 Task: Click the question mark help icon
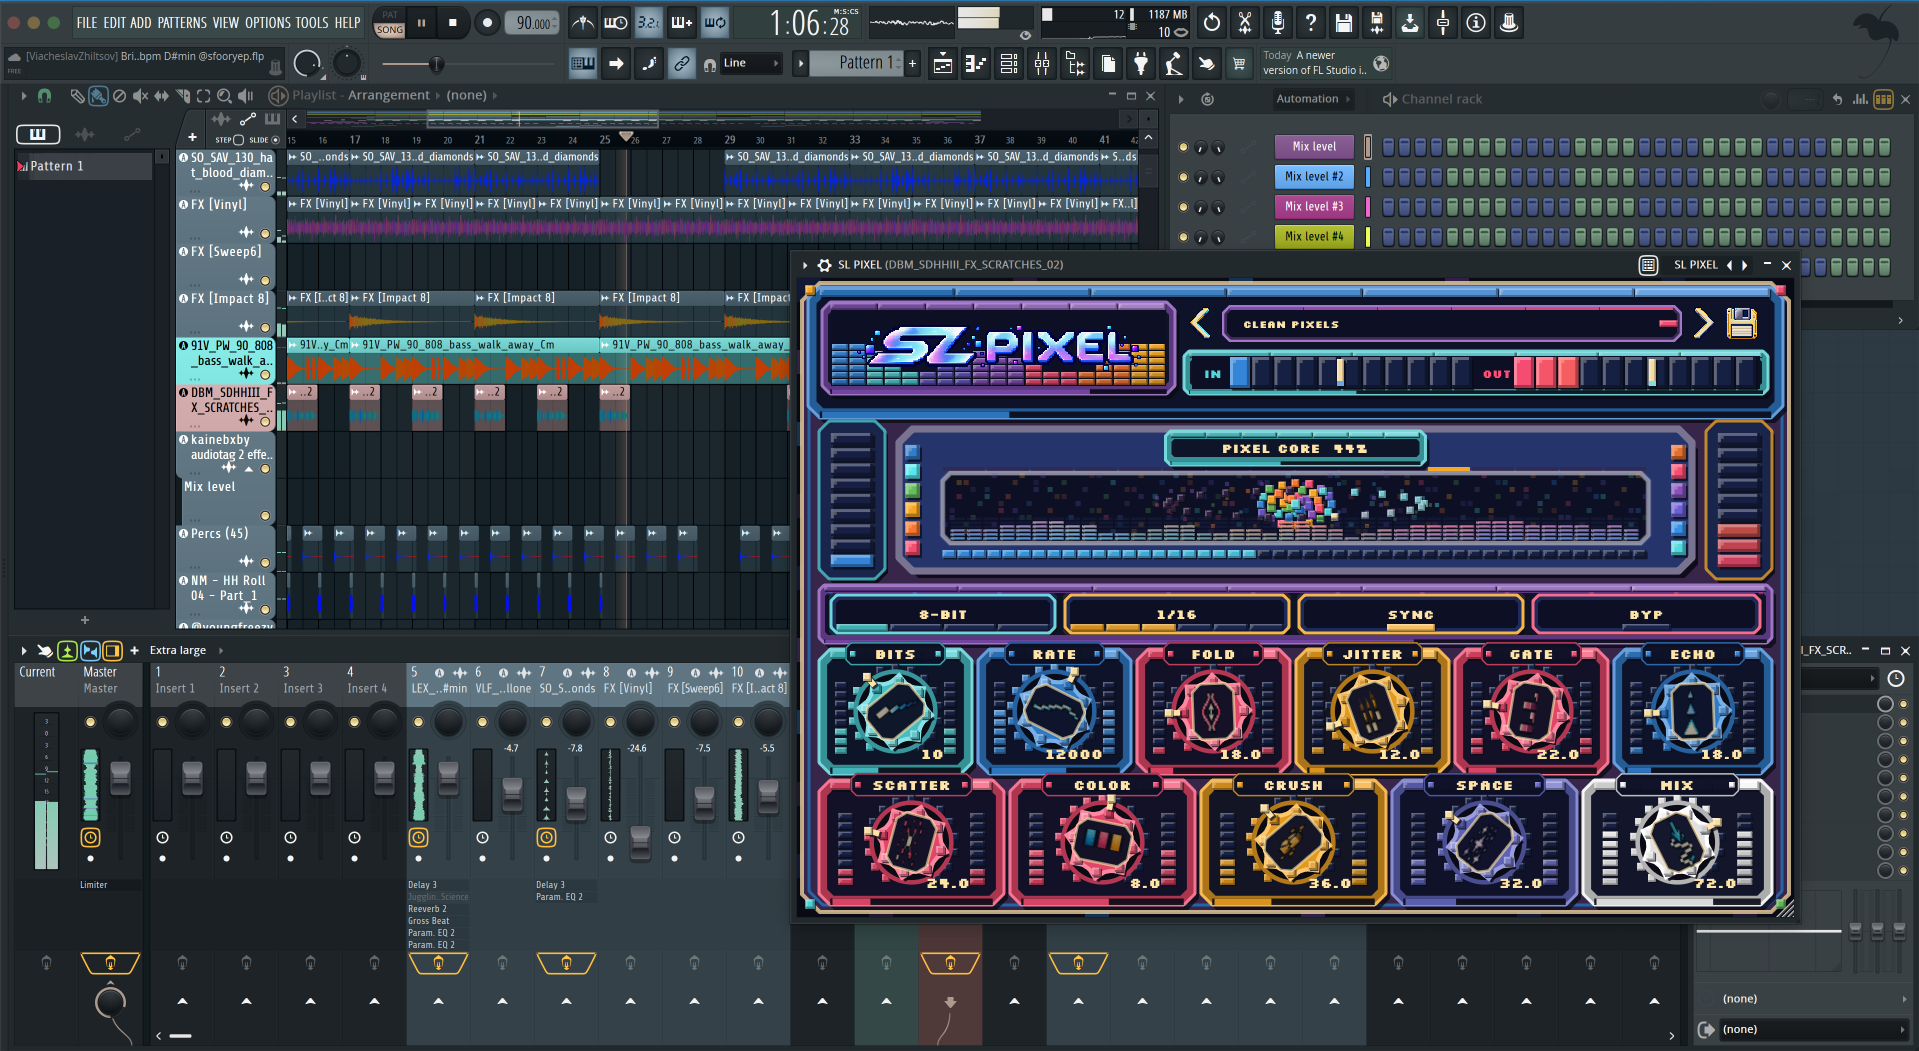[x=1311, y=22]
